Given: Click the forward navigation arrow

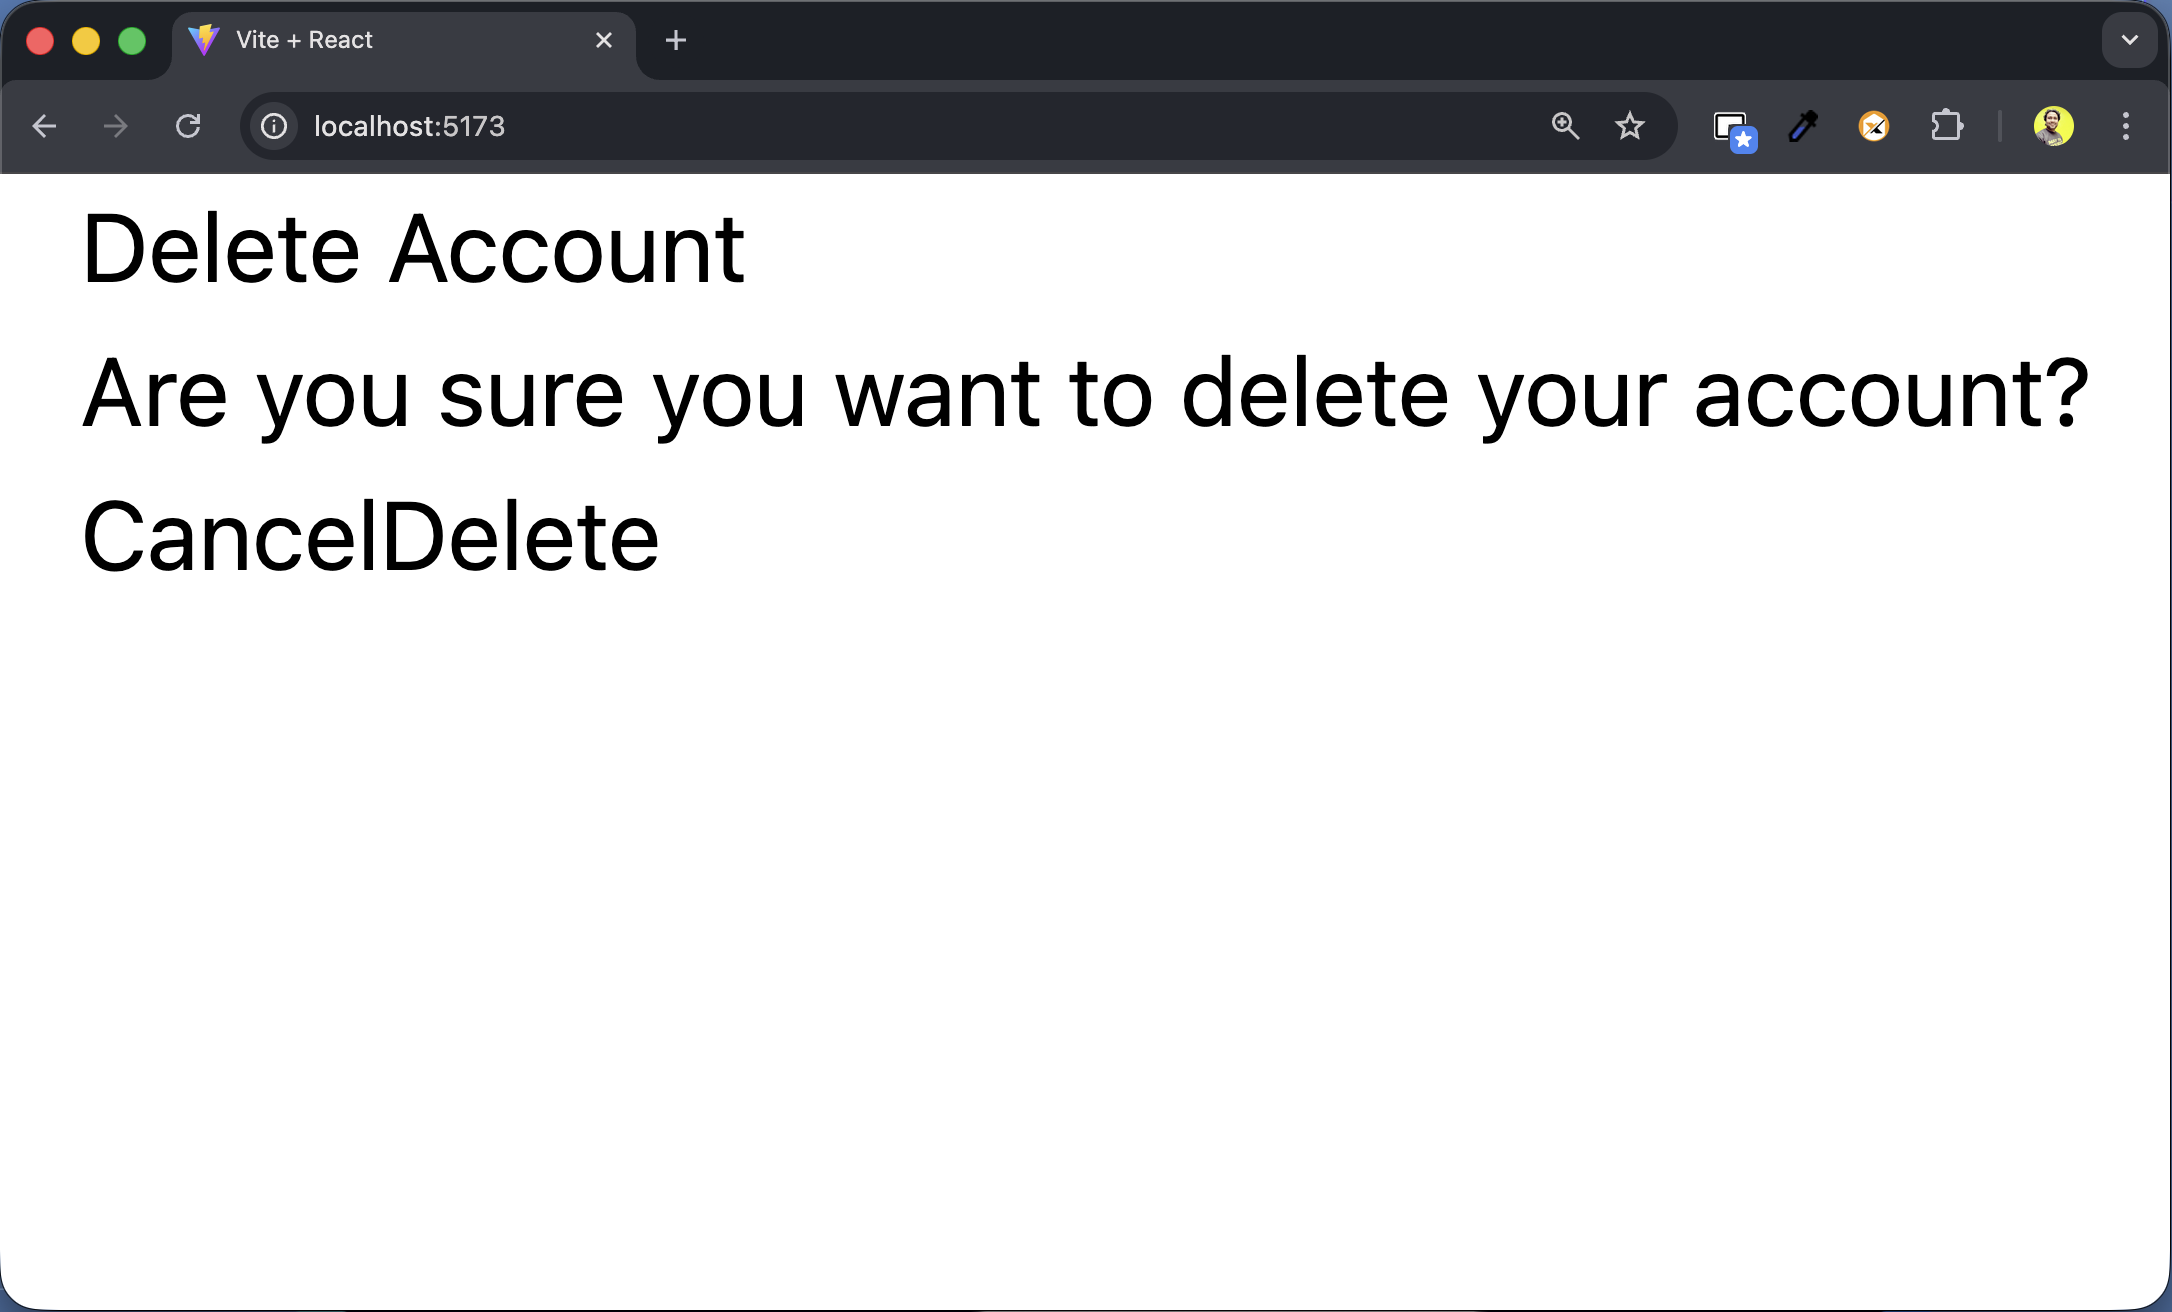Looking at the screenshot, I should coord(114,126).
